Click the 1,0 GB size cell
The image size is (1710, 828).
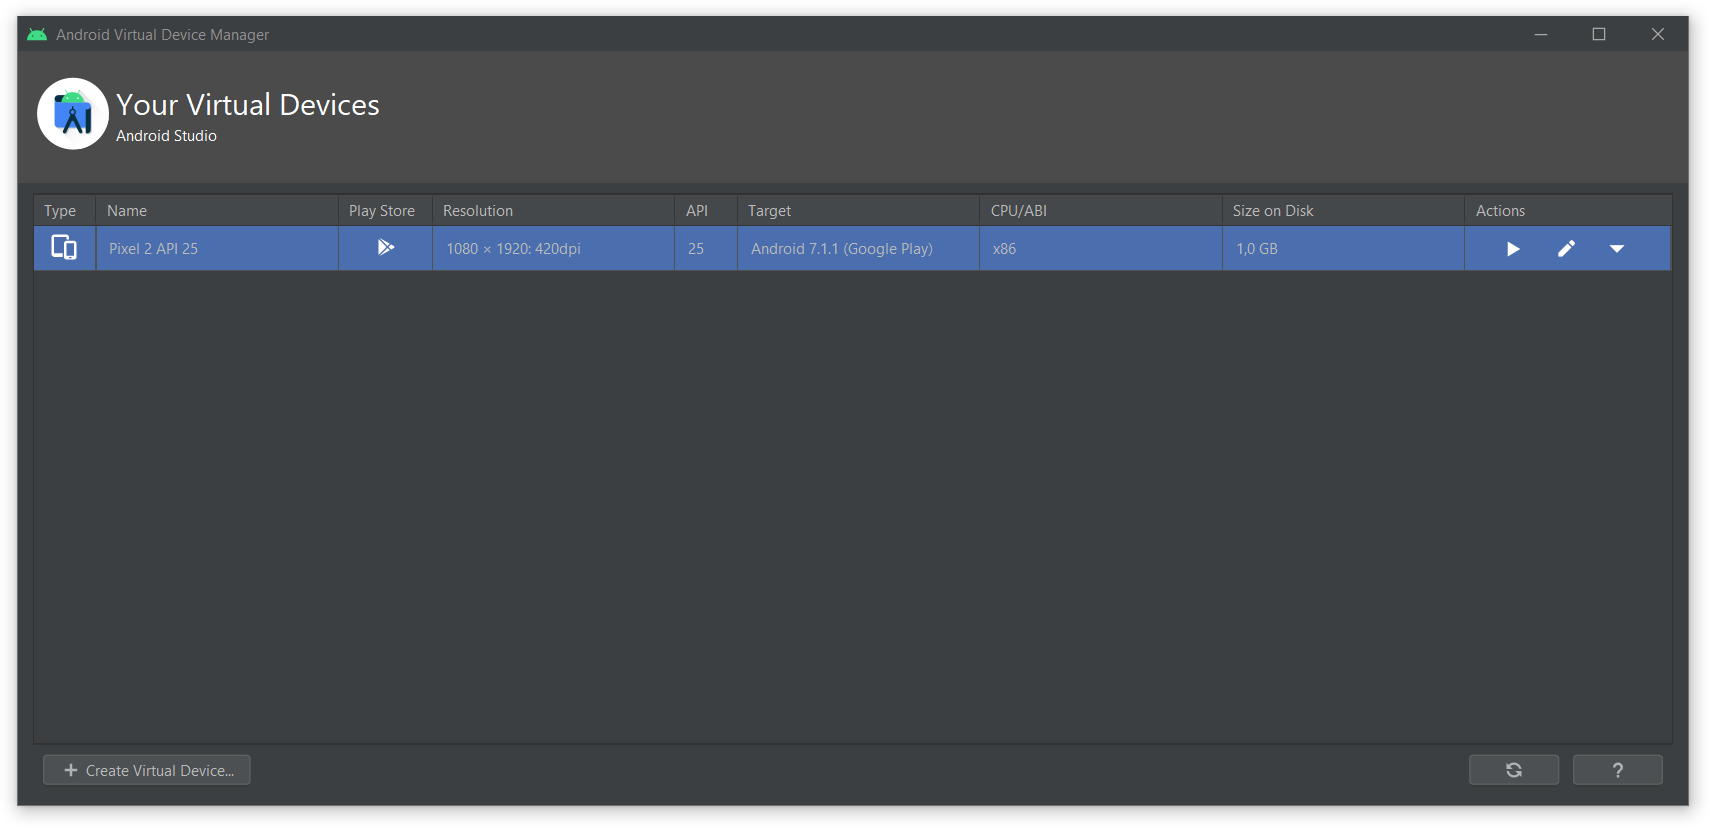coord(1343,248)
